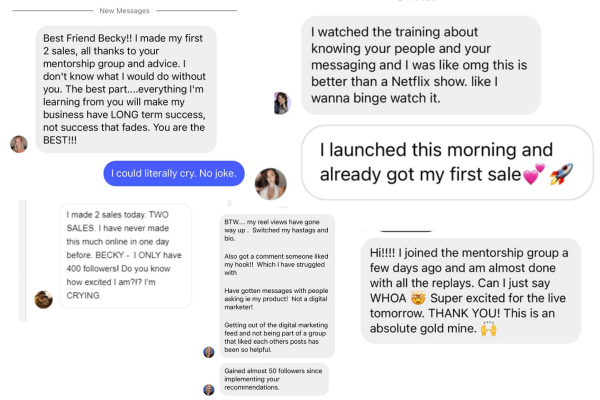
Task: Click the pink hearts emoji
Action: pos(534,174)
